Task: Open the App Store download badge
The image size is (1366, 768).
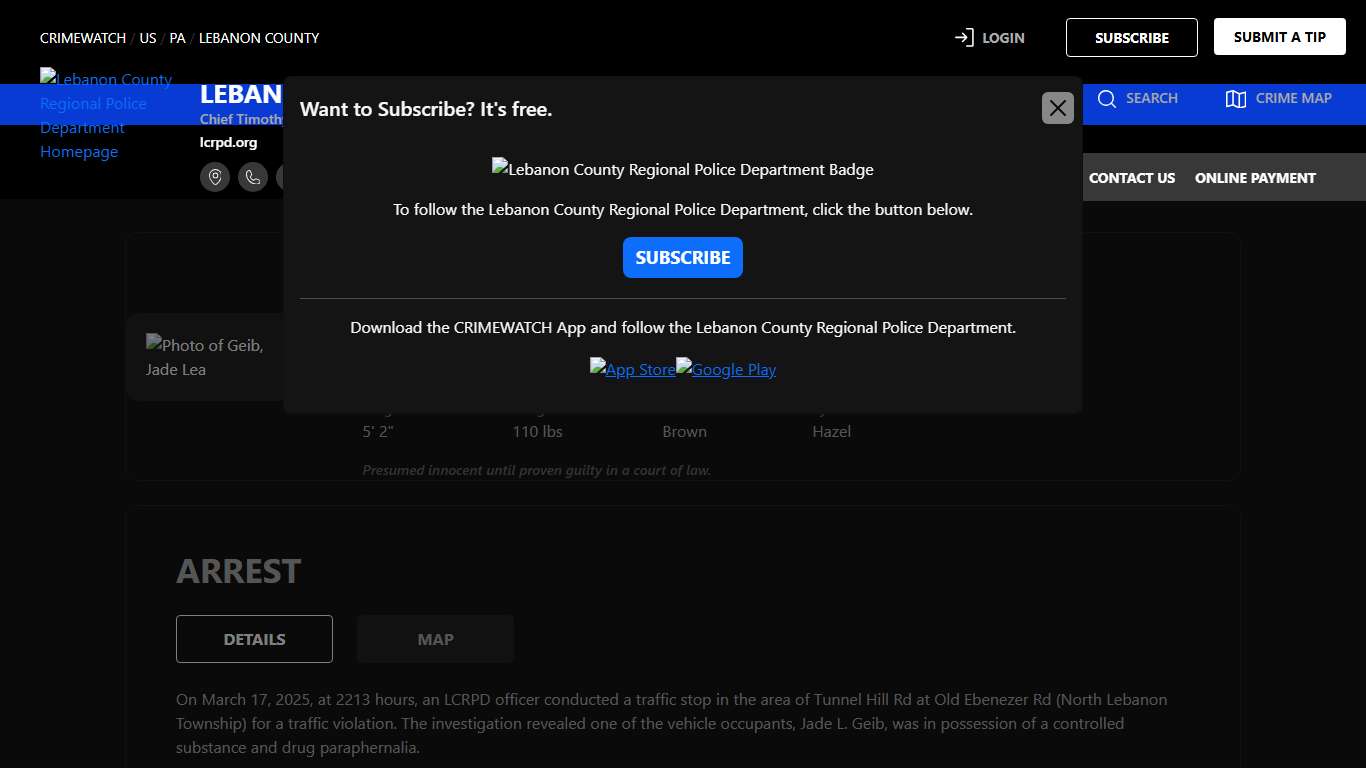Action: coord(633,369)
